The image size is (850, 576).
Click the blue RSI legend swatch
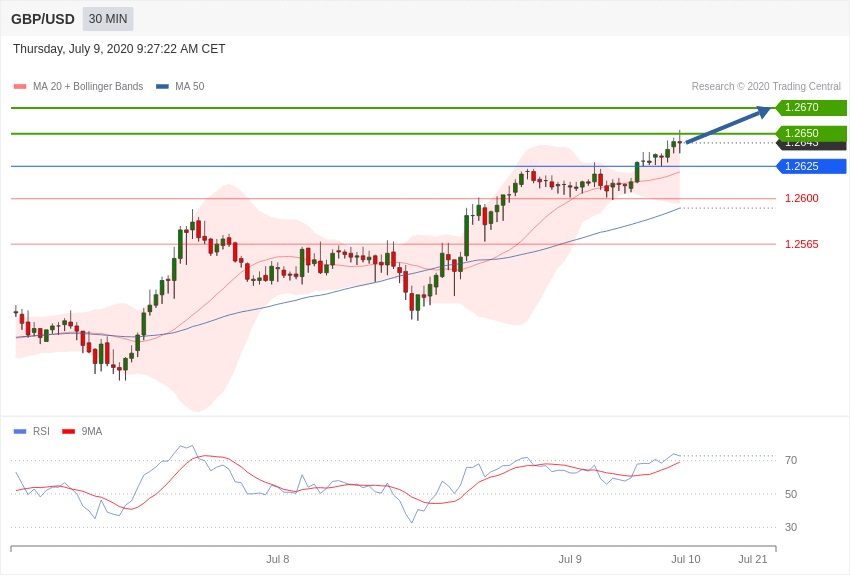20,432
